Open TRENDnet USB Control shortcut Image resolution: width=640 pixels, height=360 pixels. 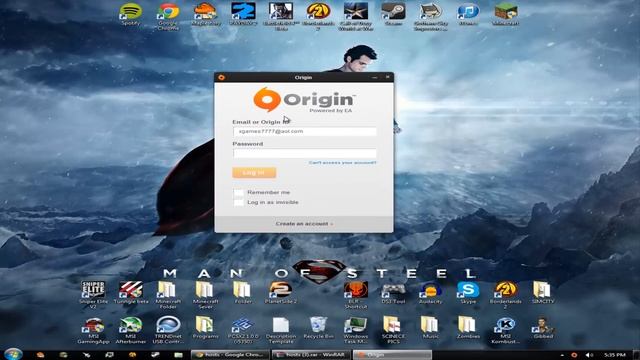[168, 331]
